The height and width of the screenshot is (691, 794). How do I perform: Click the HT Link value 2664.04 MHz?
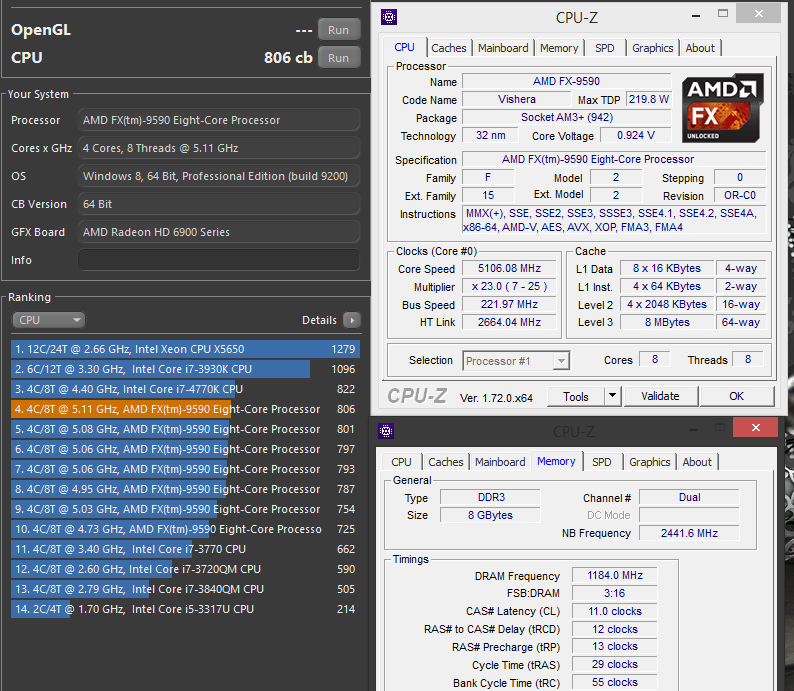[509, 322]
